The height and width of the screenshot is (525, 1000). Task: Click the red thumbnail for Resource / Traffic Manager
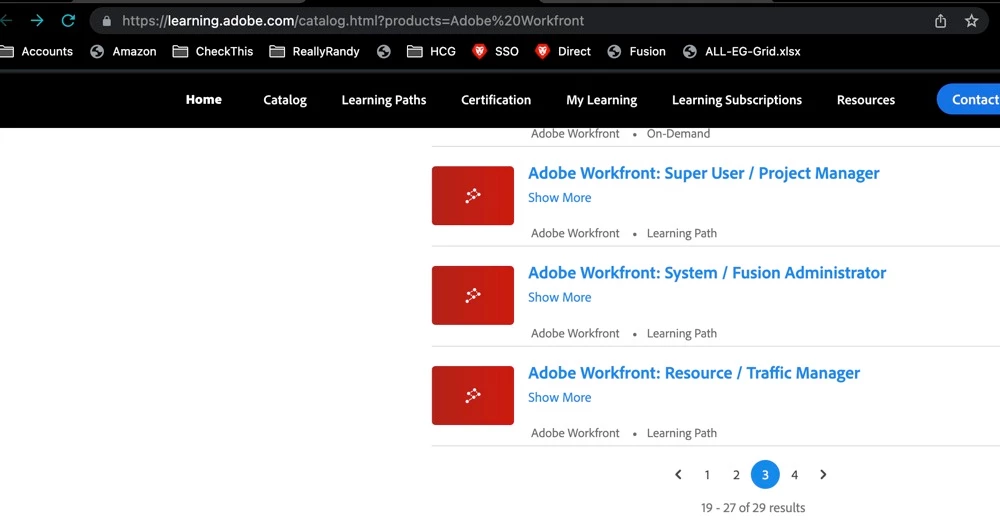click(x=473, y=396)
